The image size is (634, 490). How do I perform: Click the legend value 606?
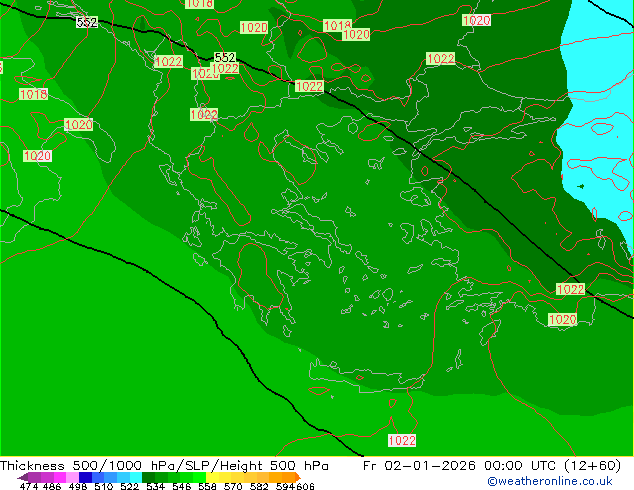tap(305, 486)
